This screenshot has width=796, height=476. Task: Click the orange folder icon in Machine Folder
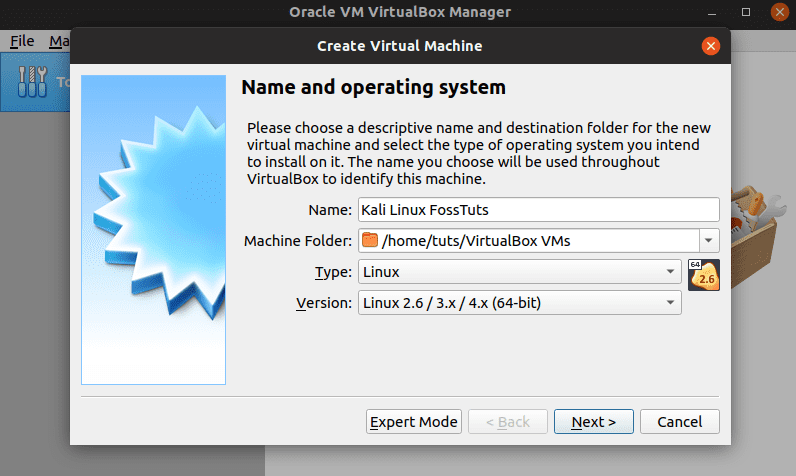pos(370,240)
